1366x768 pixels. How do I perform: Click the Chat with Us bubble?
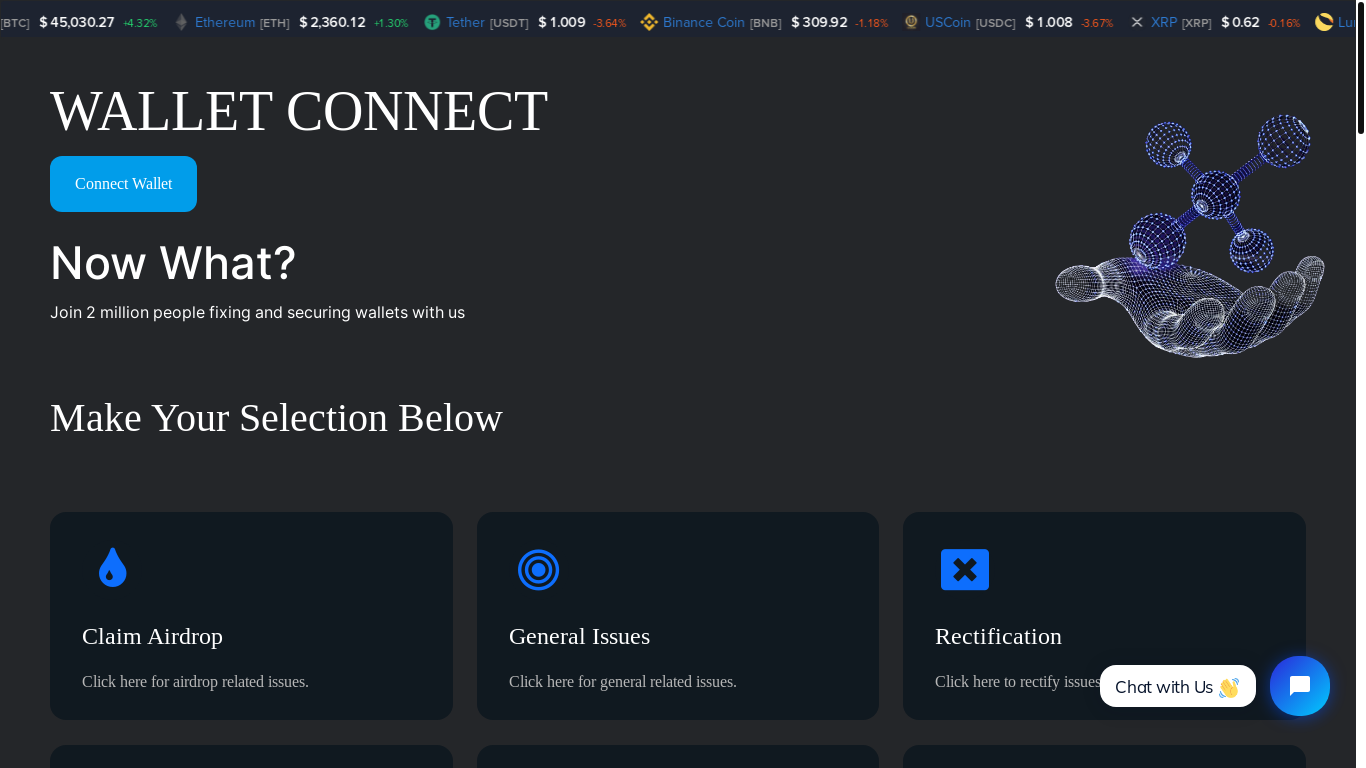click(1177, 687)
